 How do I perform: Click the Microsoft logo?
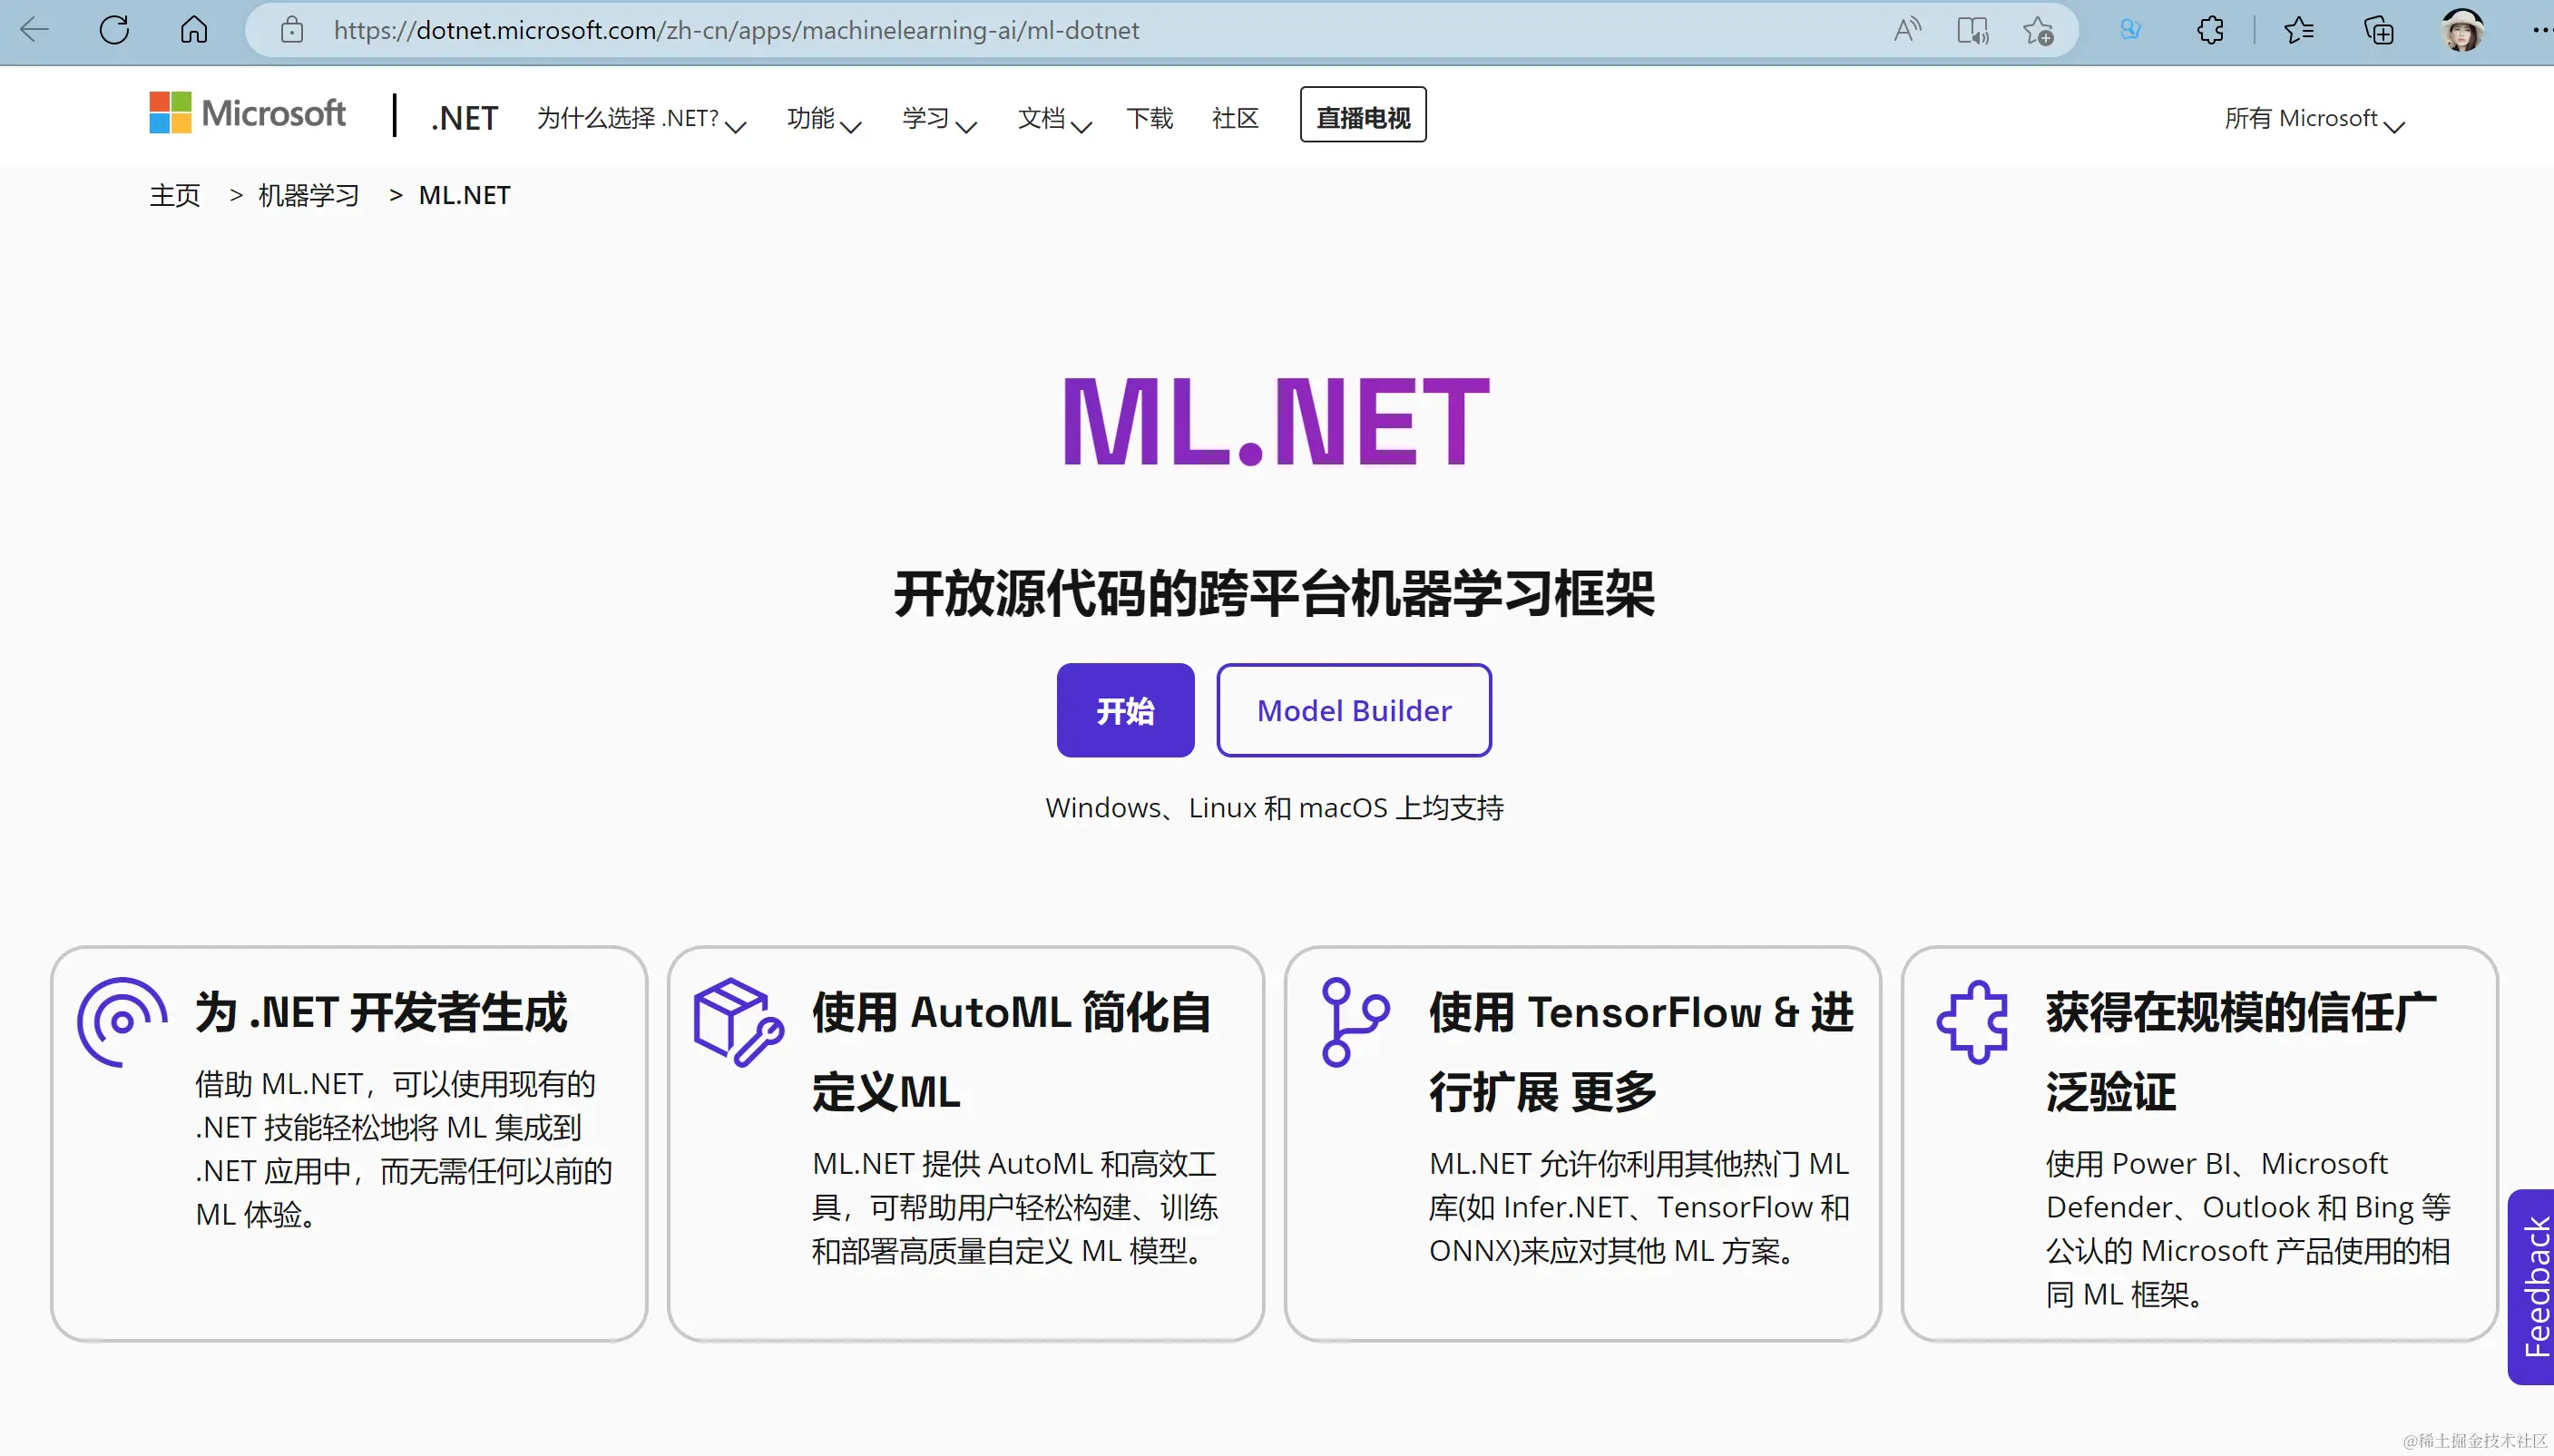point(247,114)
